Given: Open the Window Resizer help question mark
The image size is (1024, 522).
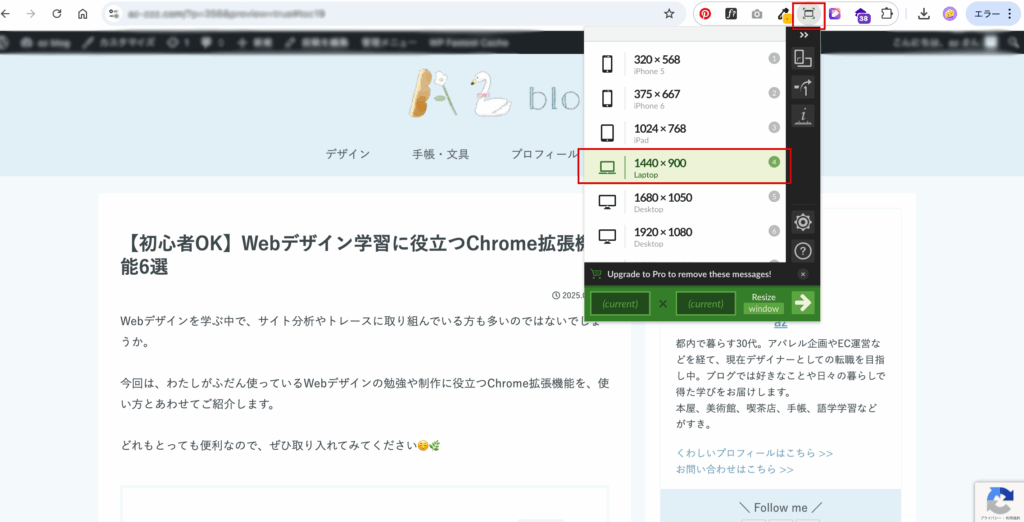Looking at the screenshot, I should click(802, 251).
